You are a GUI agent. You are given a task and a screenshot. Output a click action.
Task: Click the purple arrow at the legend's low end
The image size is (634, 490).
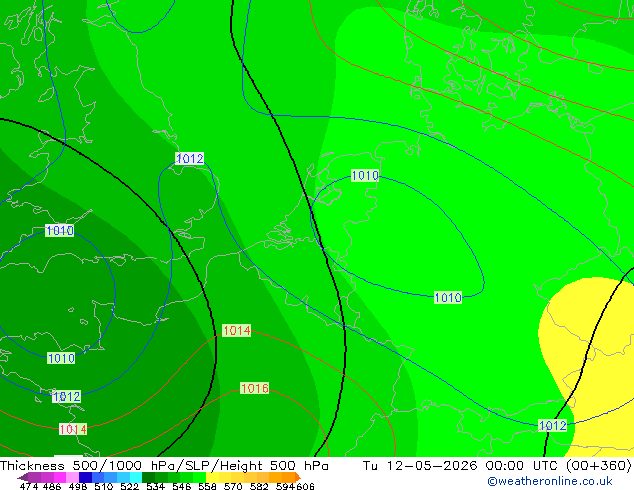point(23,477)
